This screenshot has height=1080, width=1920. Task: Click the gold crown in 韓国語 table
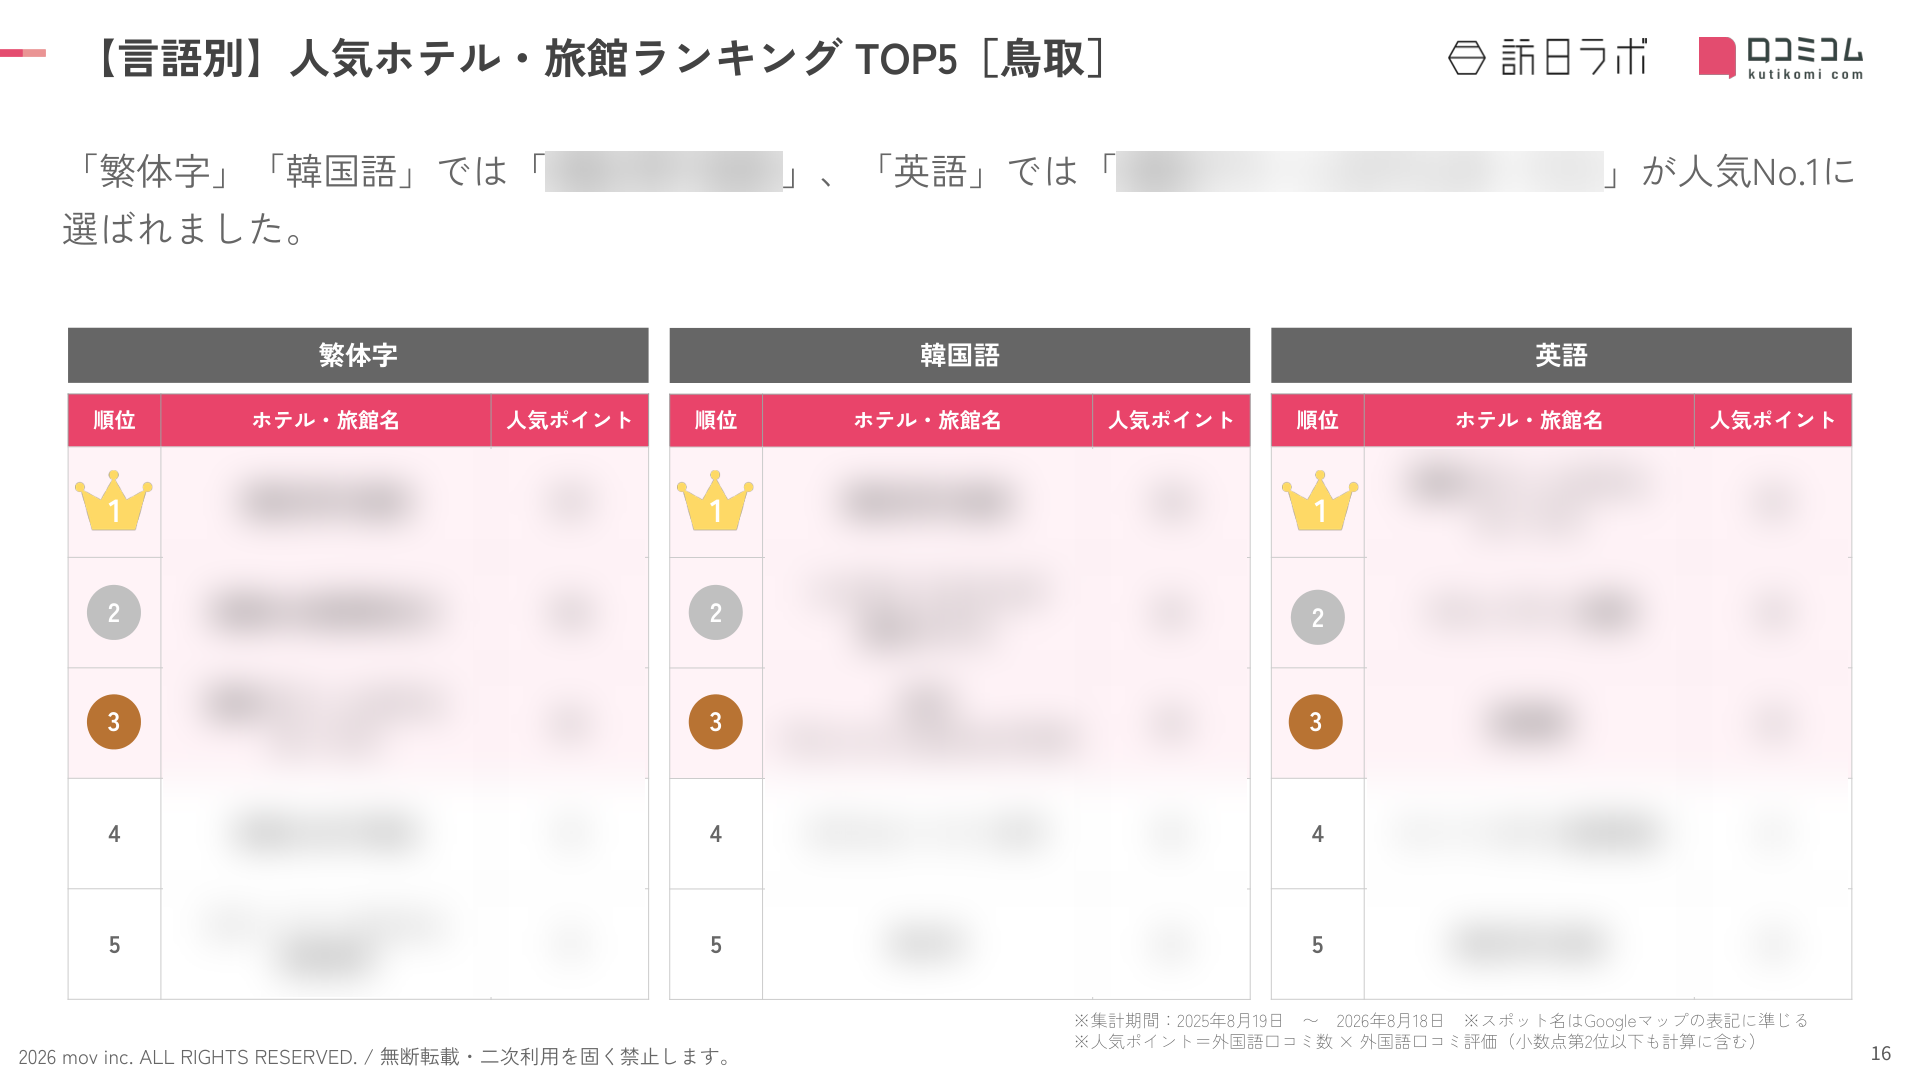(x=715, y=501)
